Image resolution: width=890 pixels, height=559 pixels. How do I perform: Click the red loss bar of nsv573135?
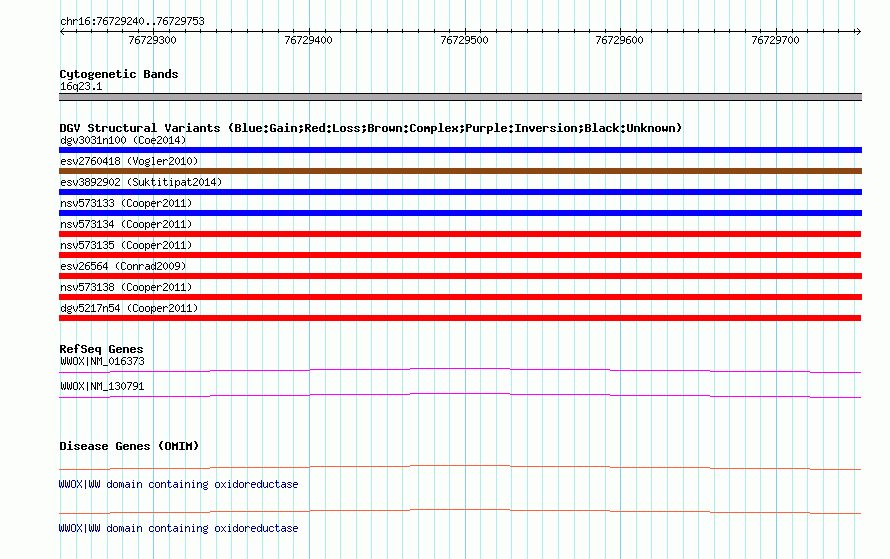coord(460,255)
